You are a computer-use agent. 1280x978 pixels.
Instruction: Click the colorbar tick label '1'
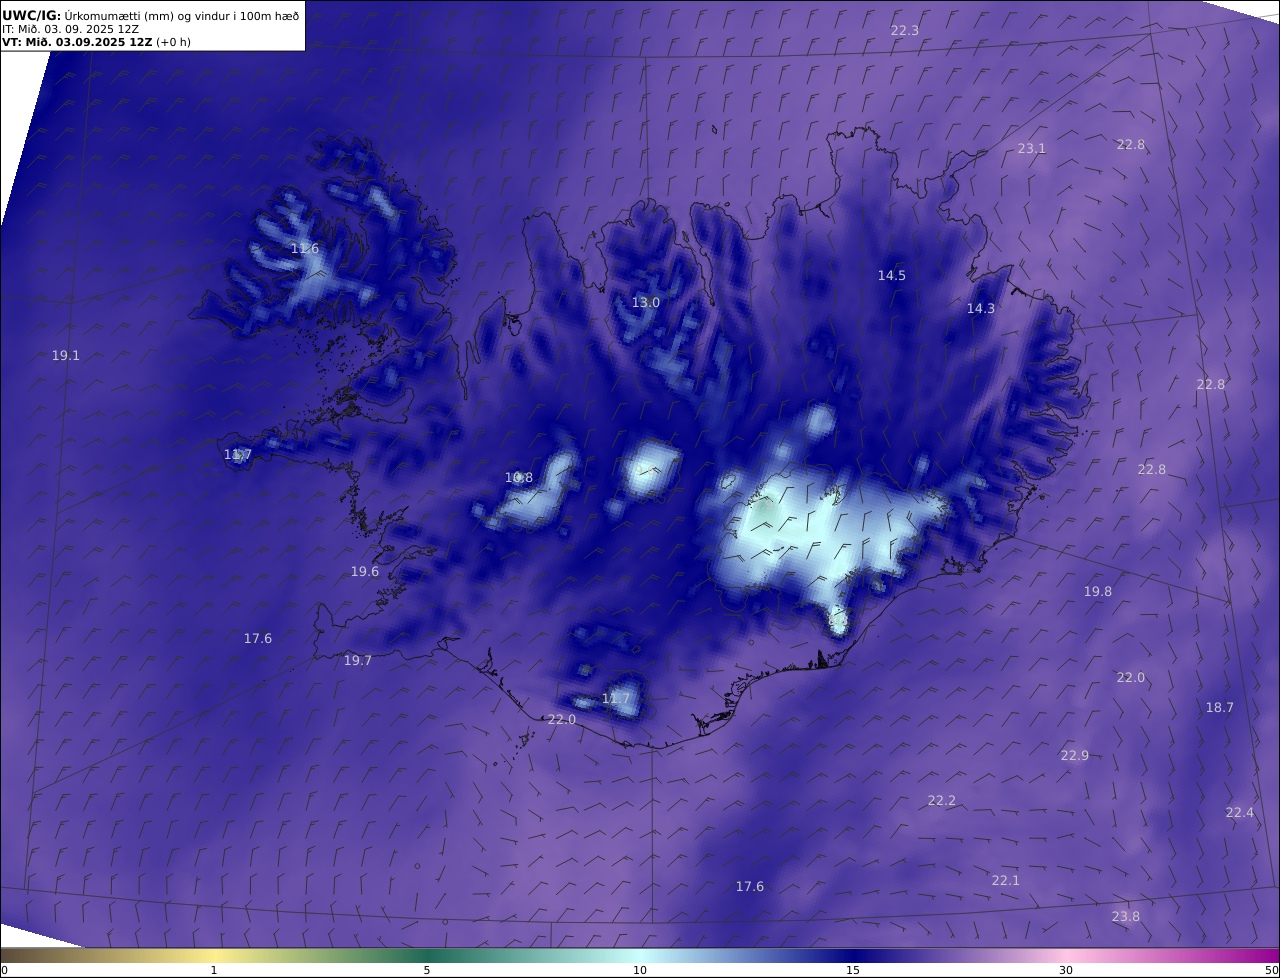(214, 971)
